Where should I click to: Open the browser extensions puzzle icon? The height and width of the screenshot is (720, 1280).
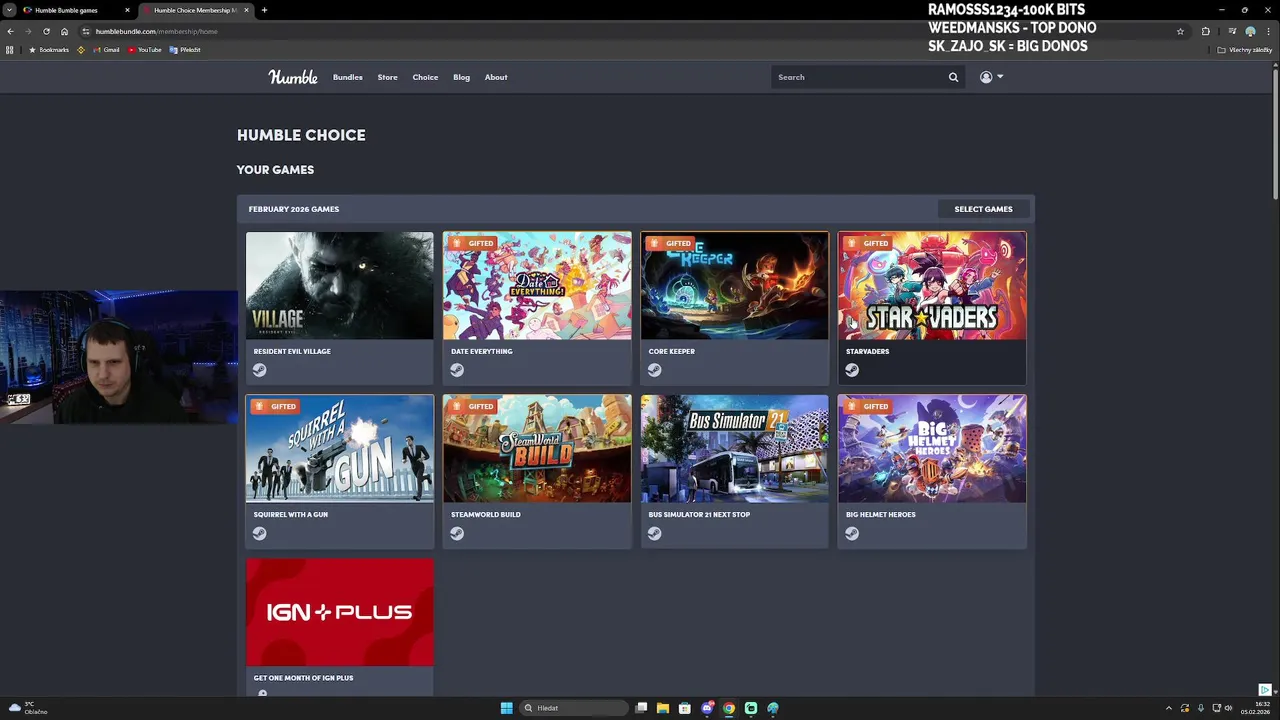(1205, 31)
